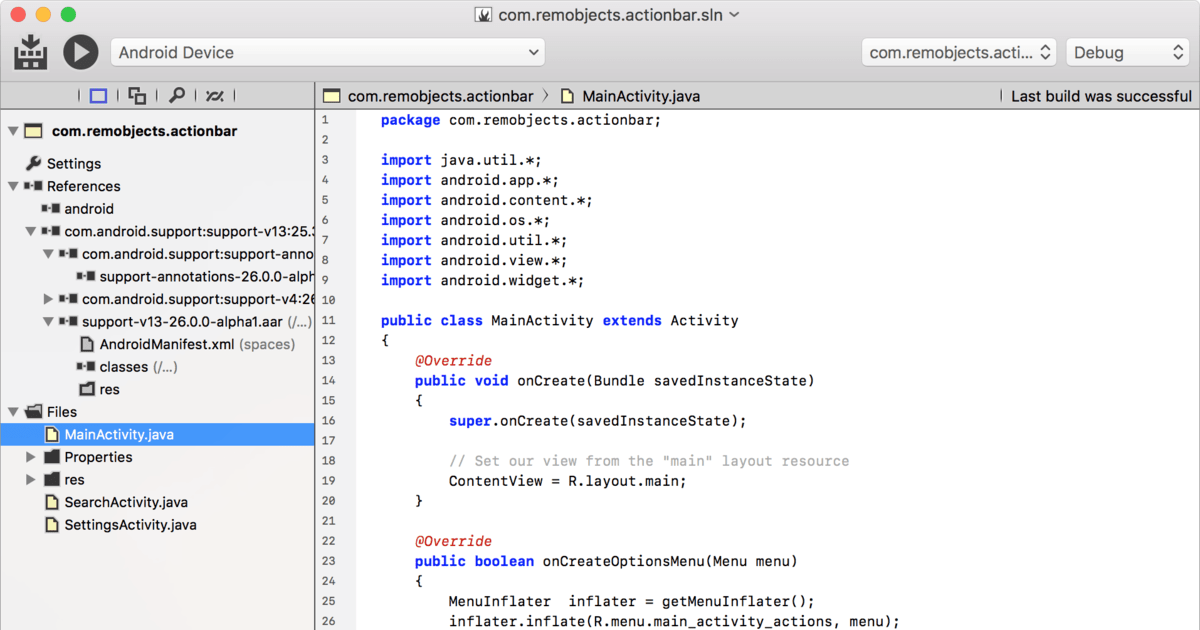Screen dimensions: 1200x630
Task: Click the Build project icon
Action: pyautogui.click(x=30, y=52)
